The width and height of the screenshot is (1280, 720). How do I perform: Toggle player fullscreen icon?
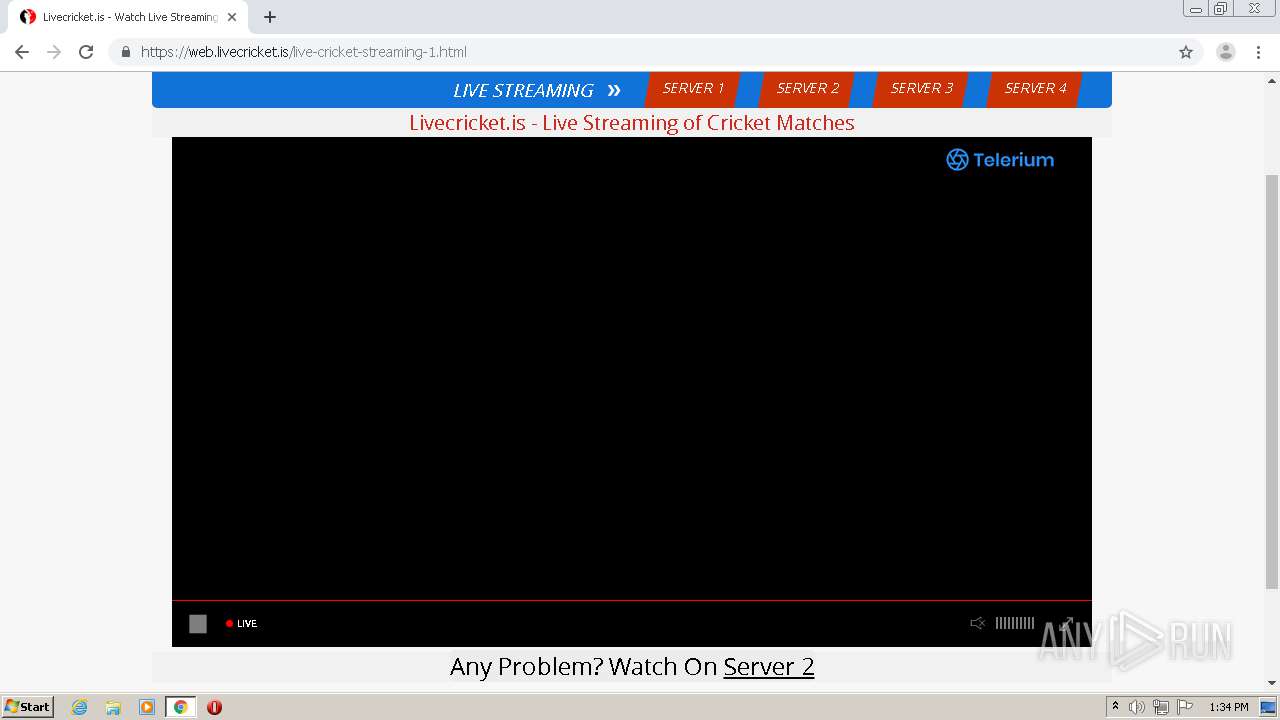[1066, 623]
